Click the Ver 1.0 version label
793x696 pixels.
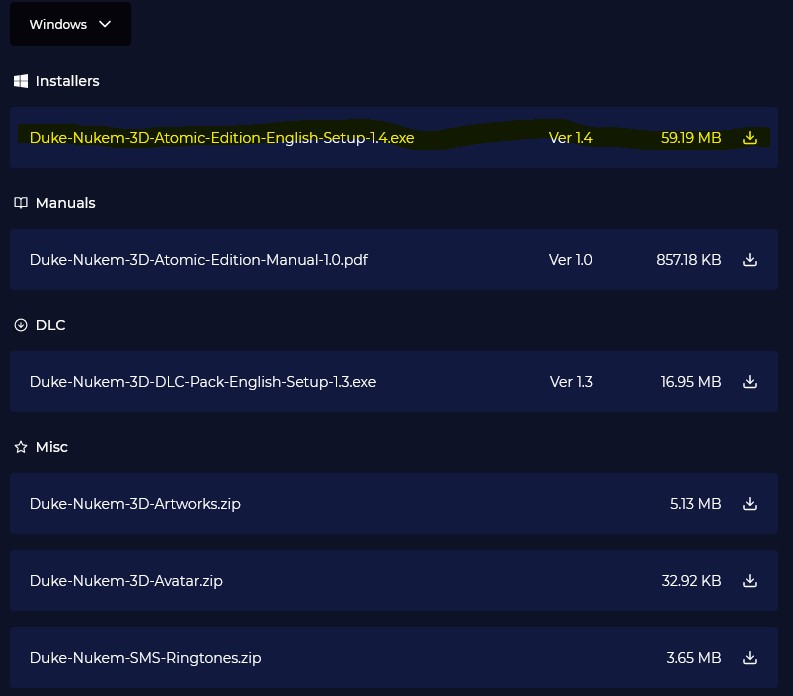570,259
